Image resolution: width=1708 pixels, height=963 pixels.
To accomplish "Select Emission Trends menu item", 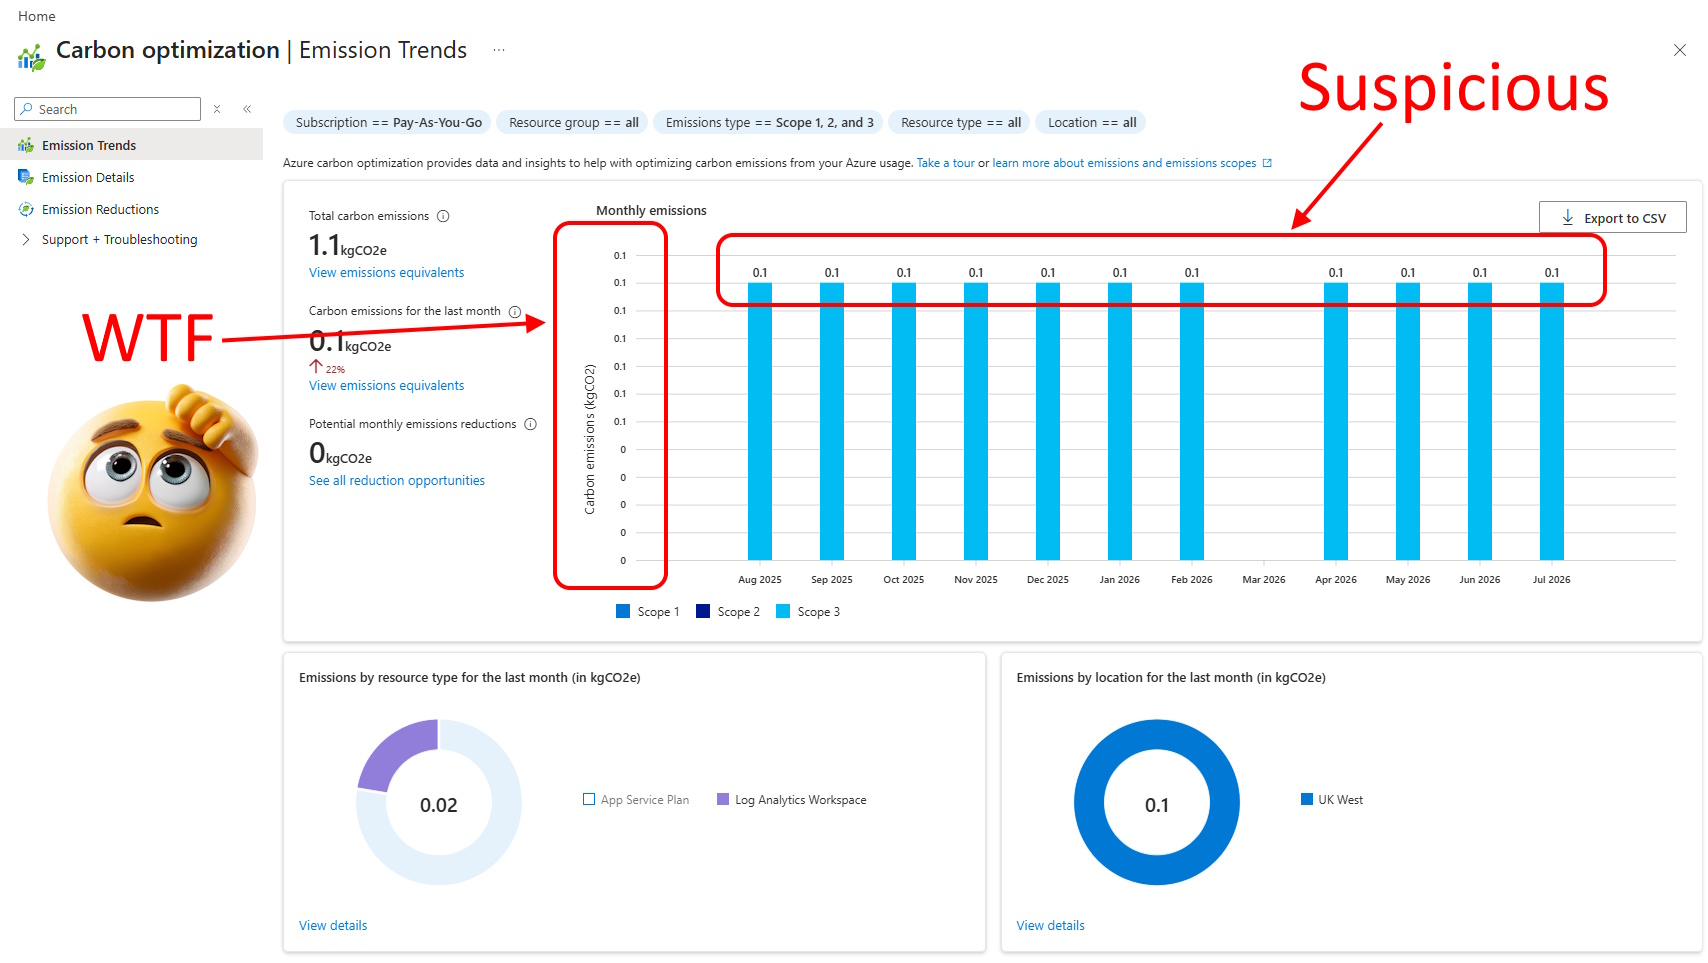I will click(89, 146).
